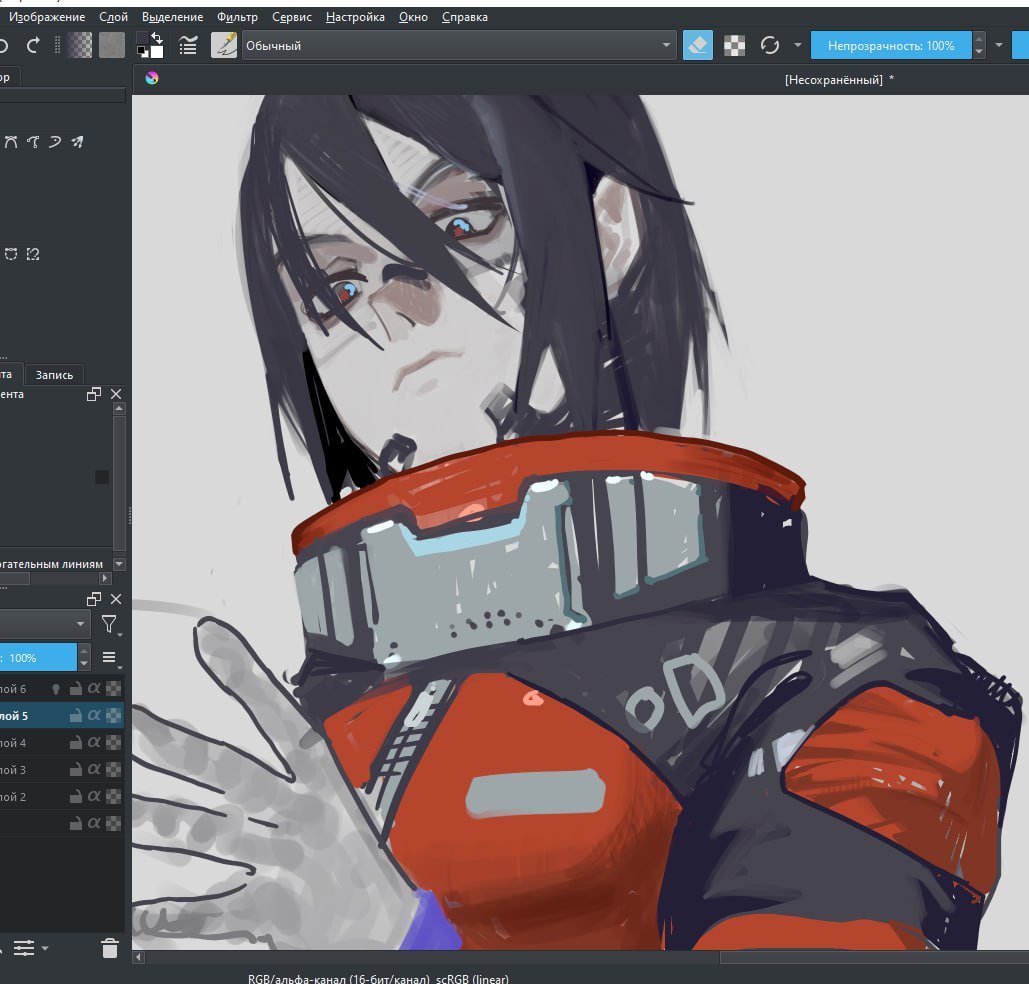The height and width of the screenshot is (984, 1029).
Task: Swap foreground and background colors
Action: 157,37
